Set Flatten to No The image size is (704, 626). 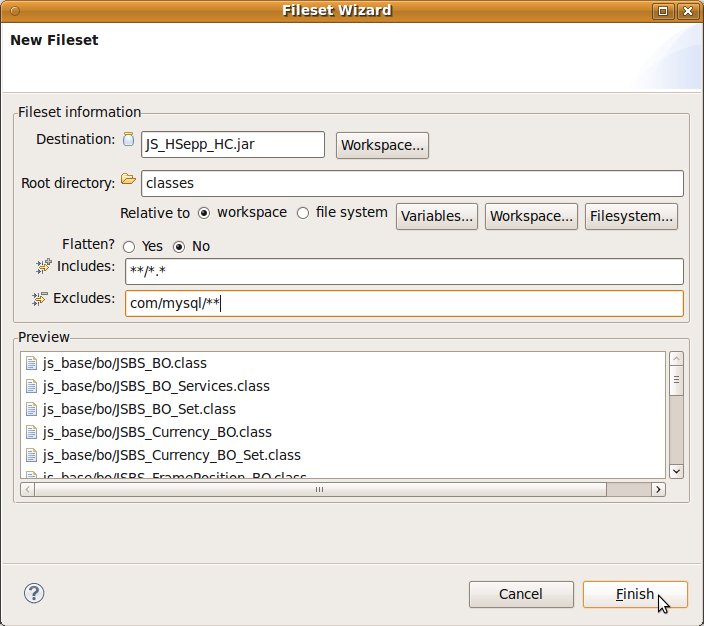point(180,246)
